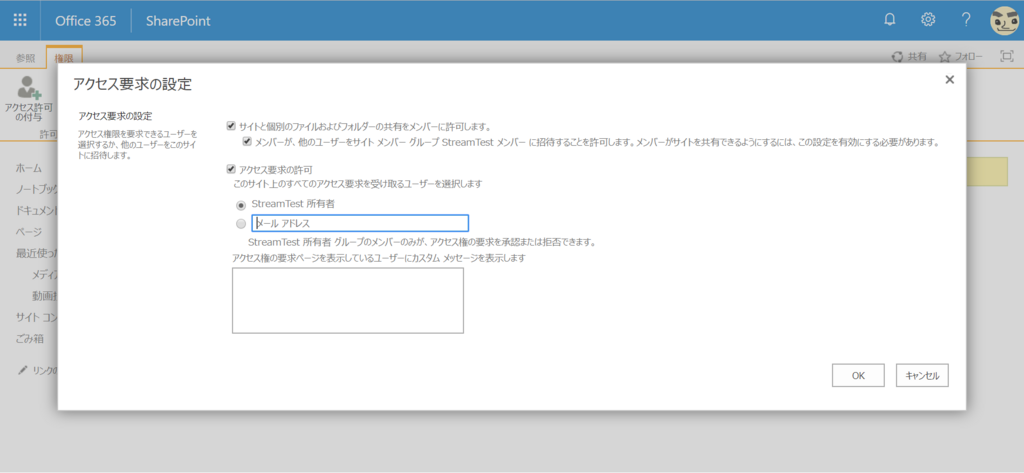
Task: Click the 最近使った sidebar heading
Action: pyautogui.click(x=37, y=253)
